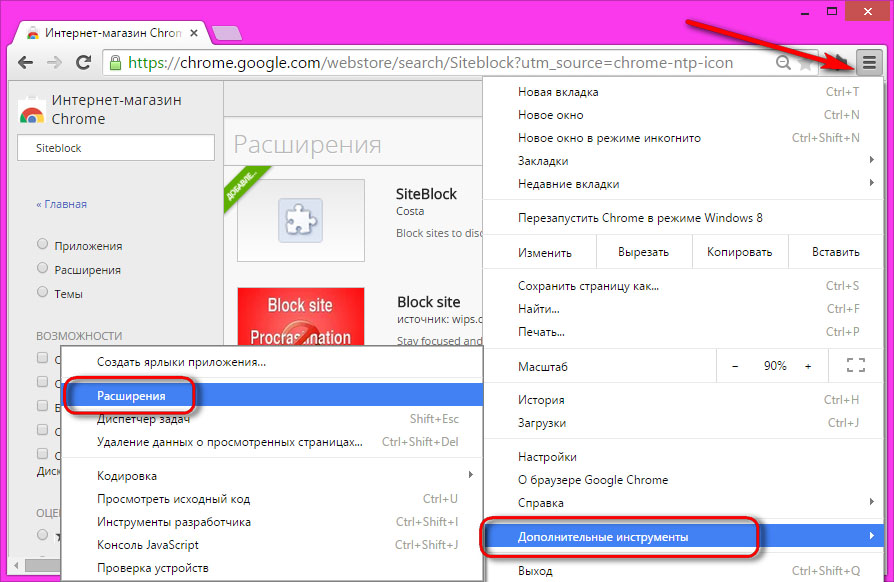Focus the address bar URL

click(430, 62)
